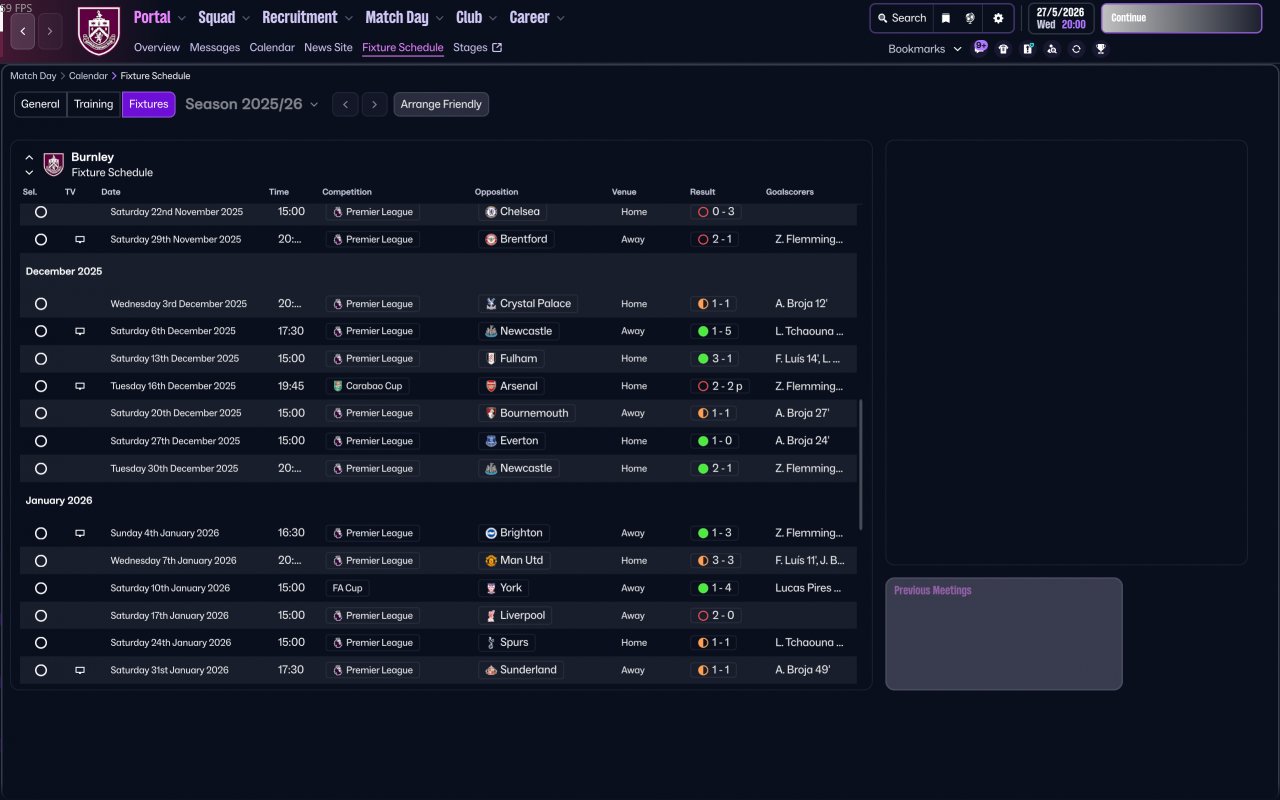Go to next season with right arrow
Viewport: 1280px width, 800px height.
coord(375,104)
